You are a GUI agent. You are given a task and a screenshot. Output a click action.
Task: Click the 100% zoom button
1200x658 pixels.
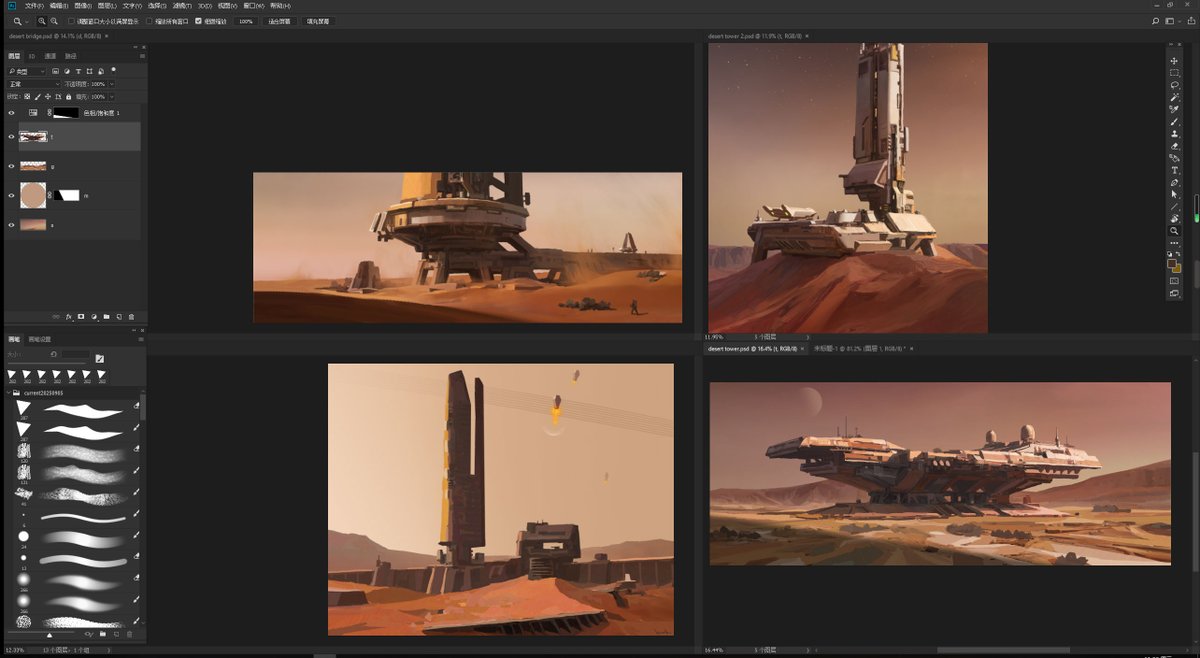coord(246,21)
